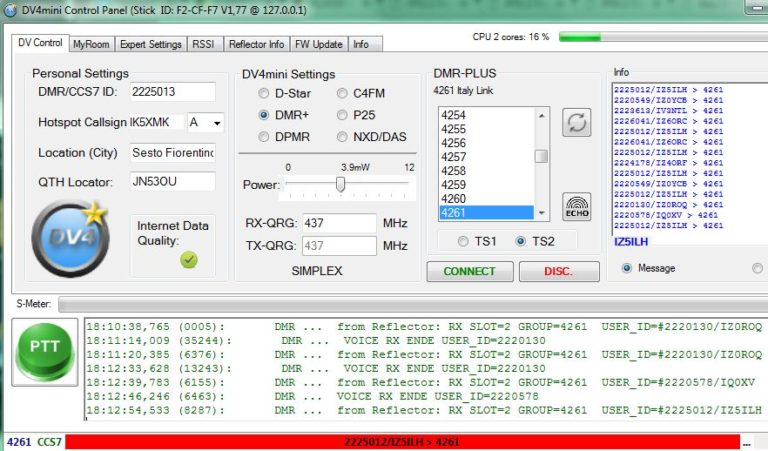Click the 18:12:54,533 log line
Image resolution: width=768 pixels, height=451 pixels.
click(x=424, y=410)
